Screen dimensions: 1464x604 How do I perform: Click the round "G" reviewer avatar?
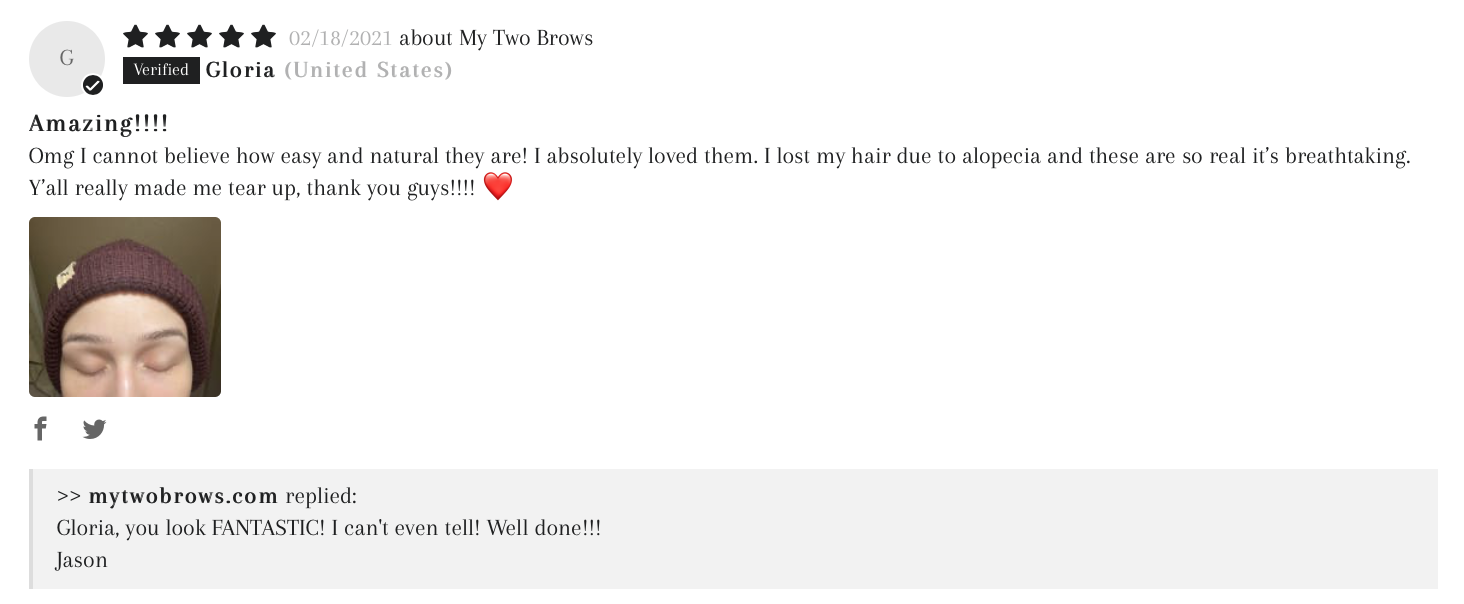(66, 58)
